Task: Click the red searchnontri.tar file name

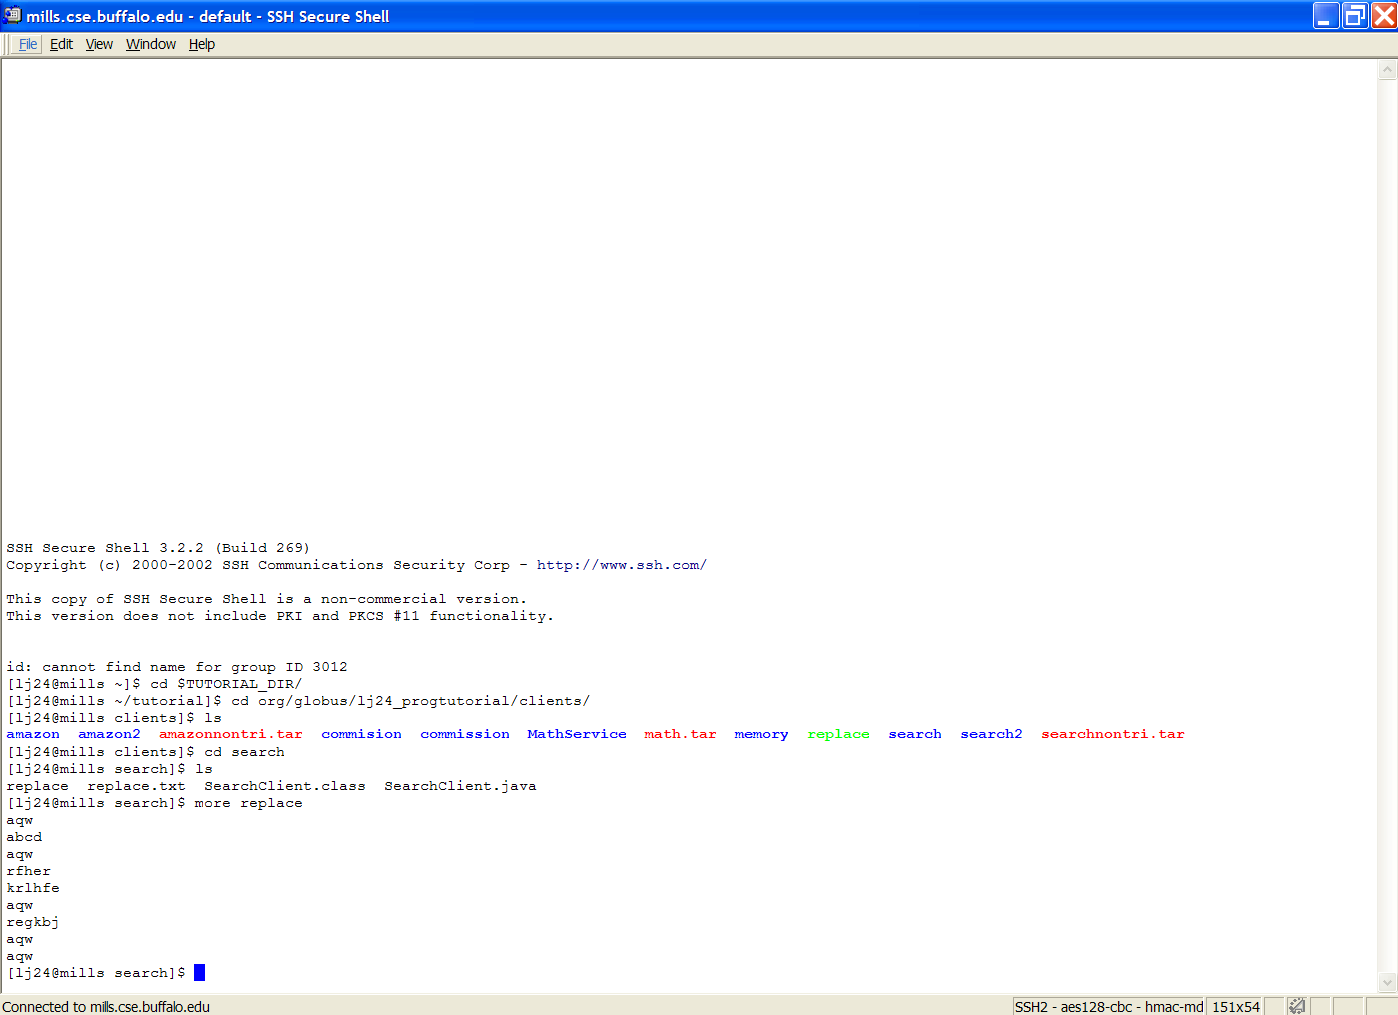Action: point(1112,734)
